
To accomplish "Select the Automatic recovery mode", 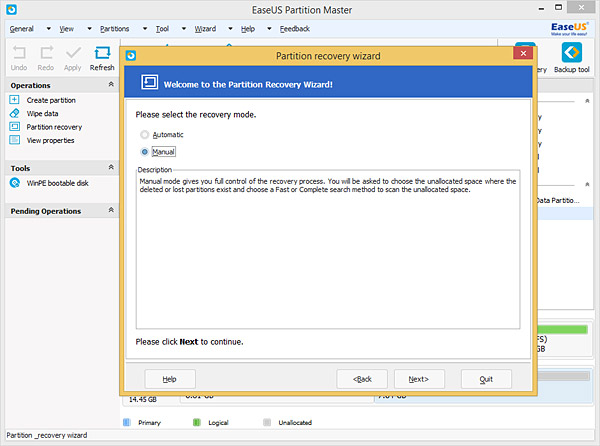I will click(x=144, y=135).
